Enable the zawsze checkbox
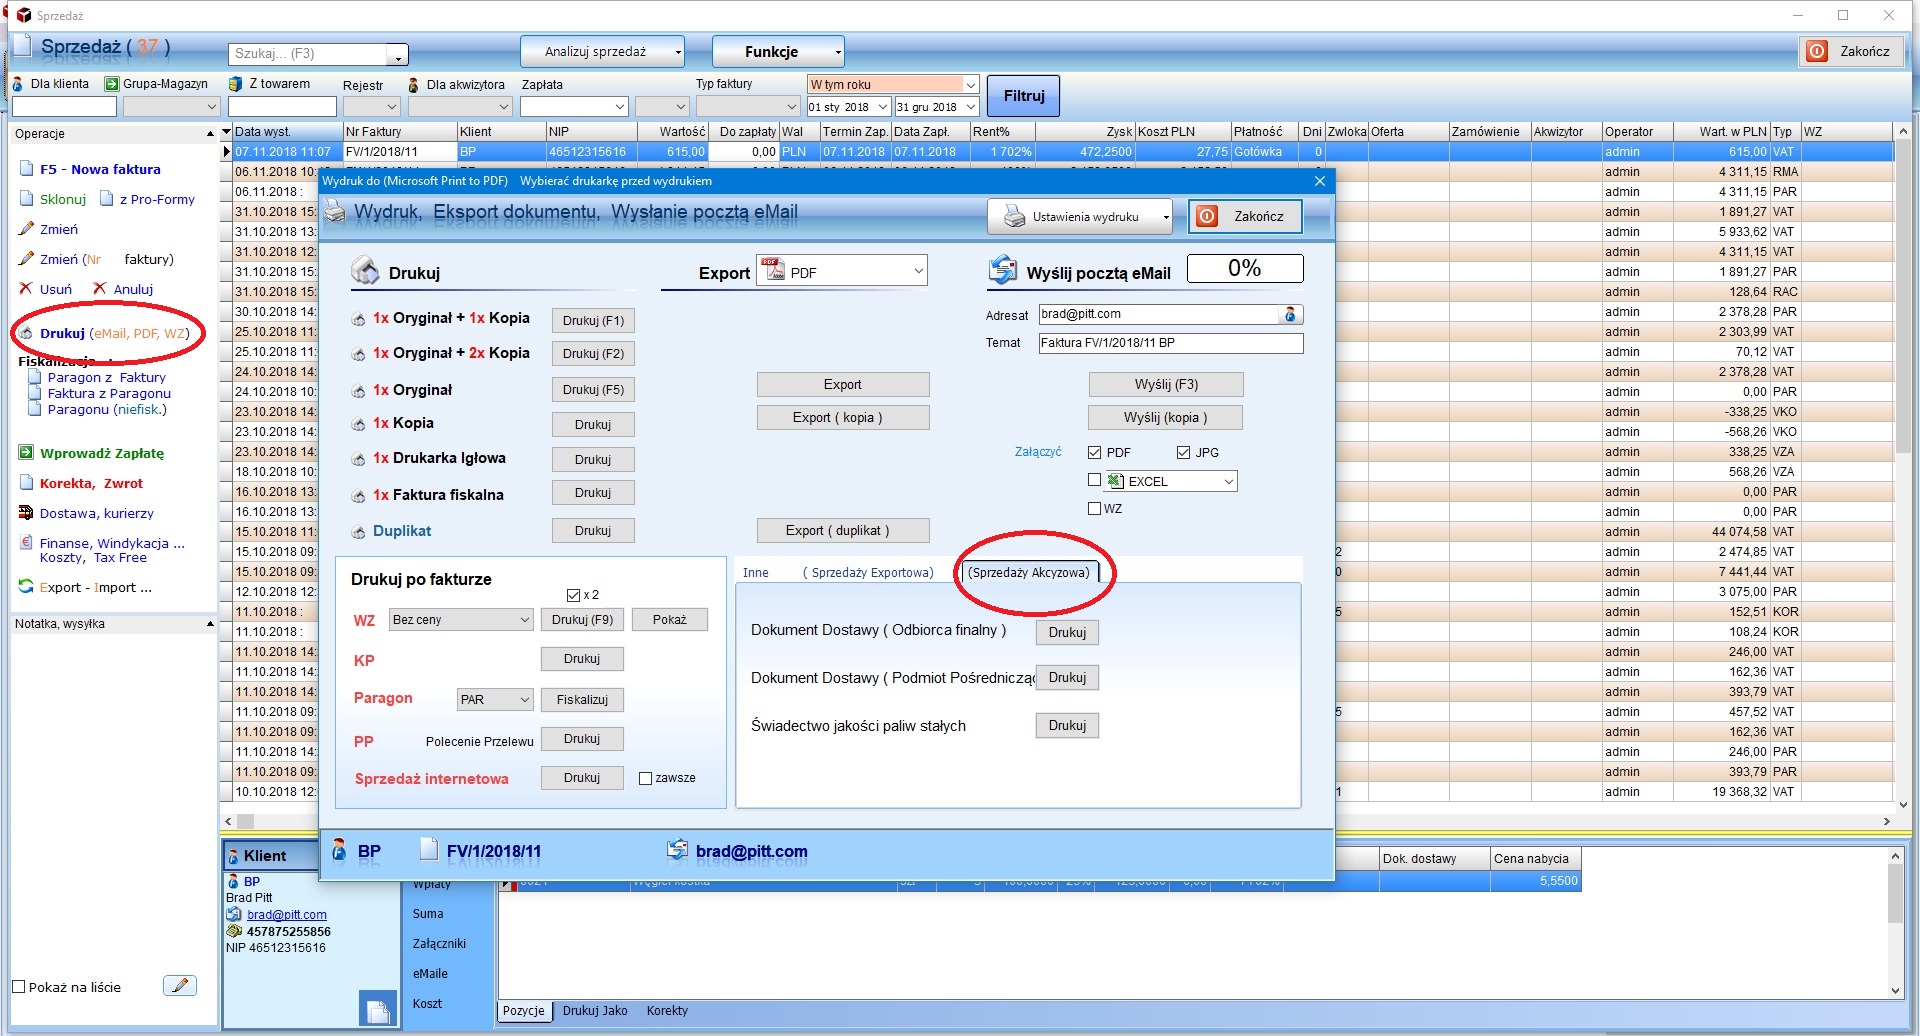Image resolution: width=1920 pixels, height=1036 pixels. (x=645, y=778)
